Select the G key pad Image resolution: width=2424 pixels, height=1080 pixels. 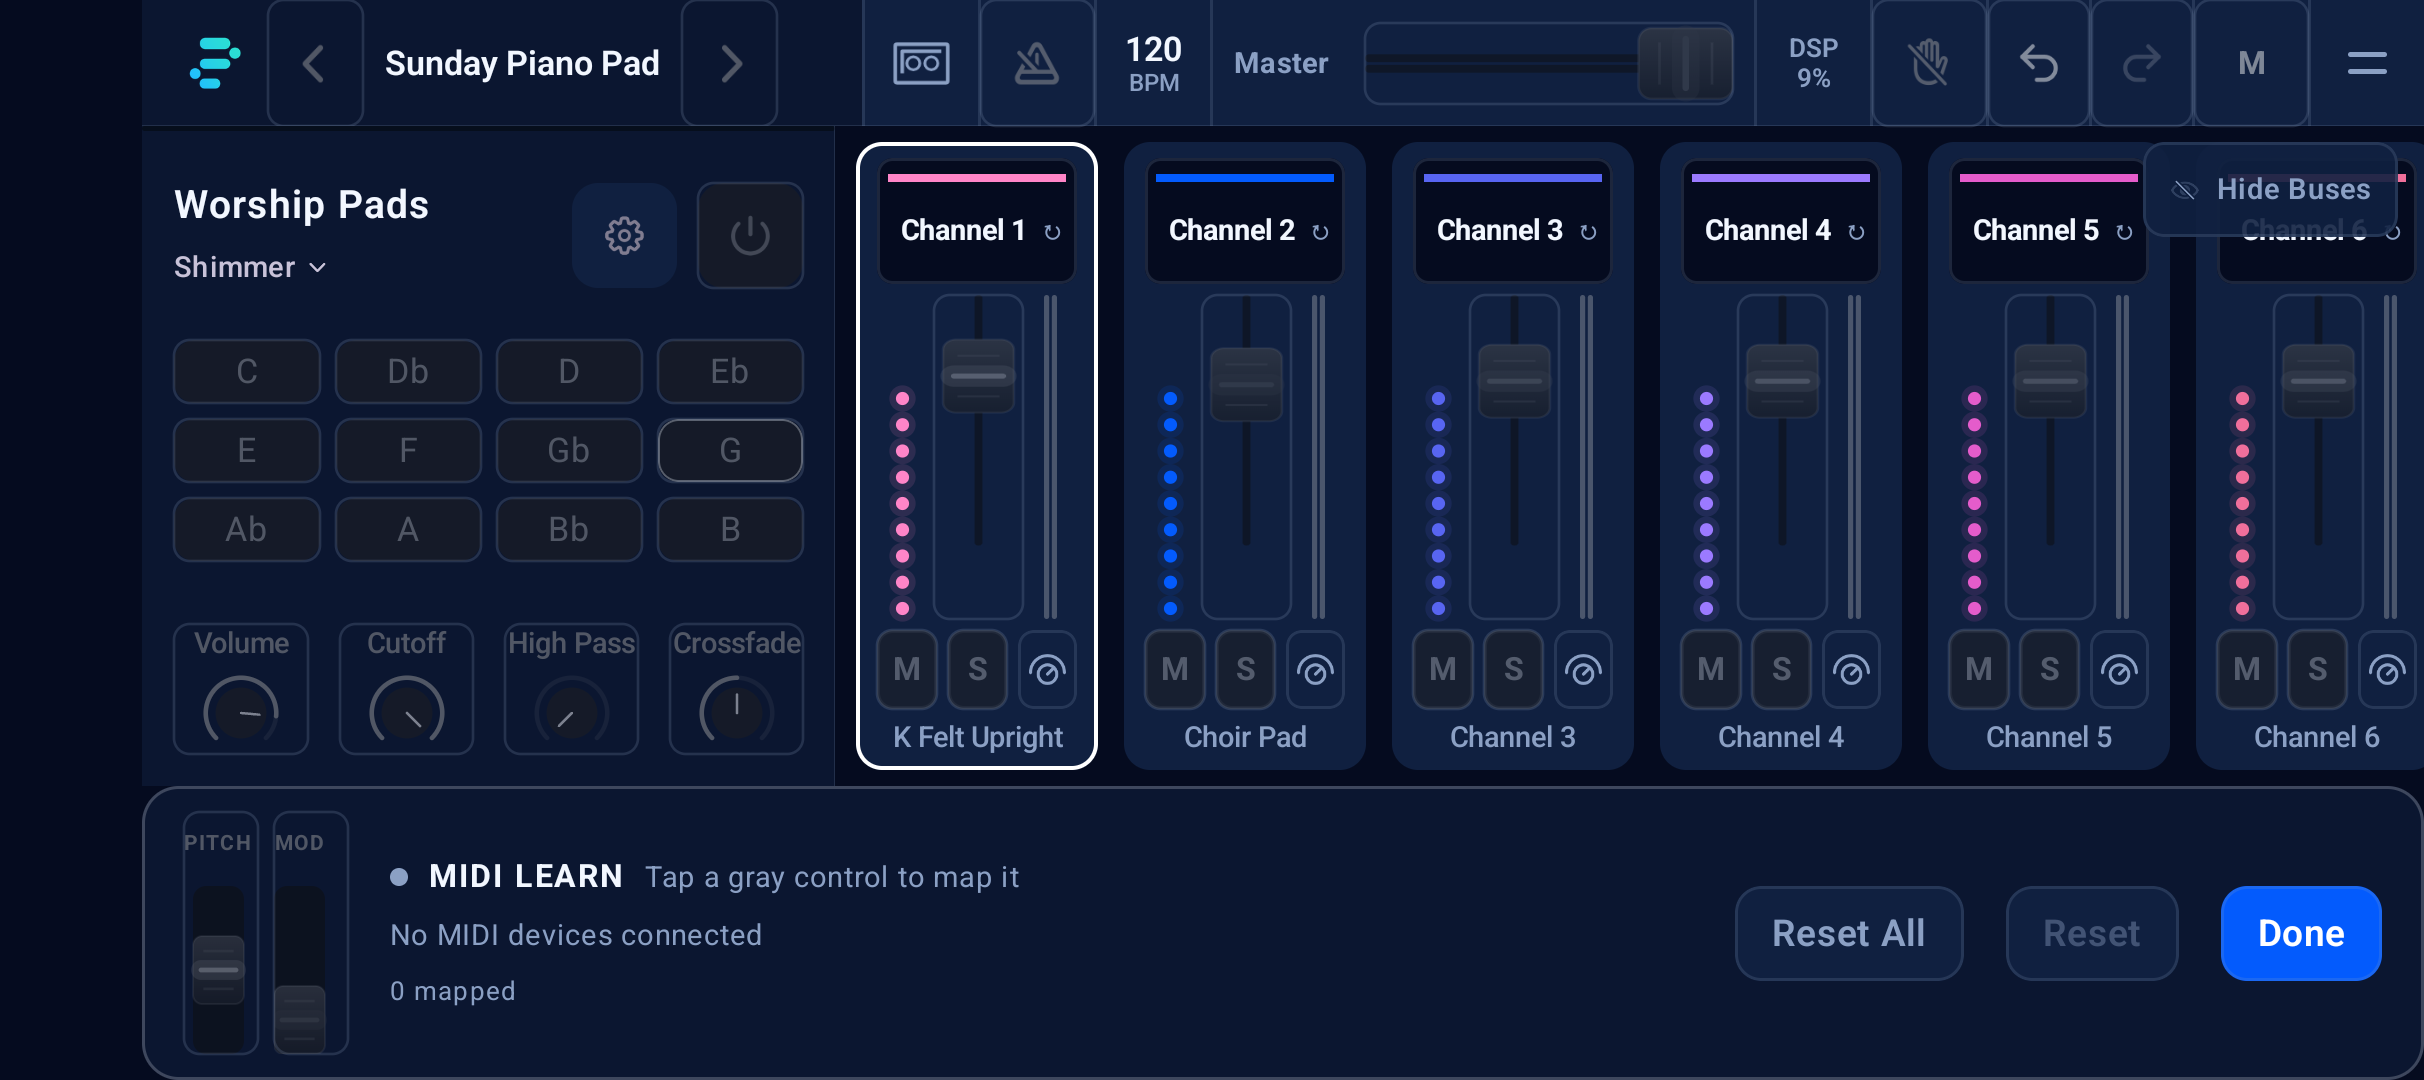point(730,450)
